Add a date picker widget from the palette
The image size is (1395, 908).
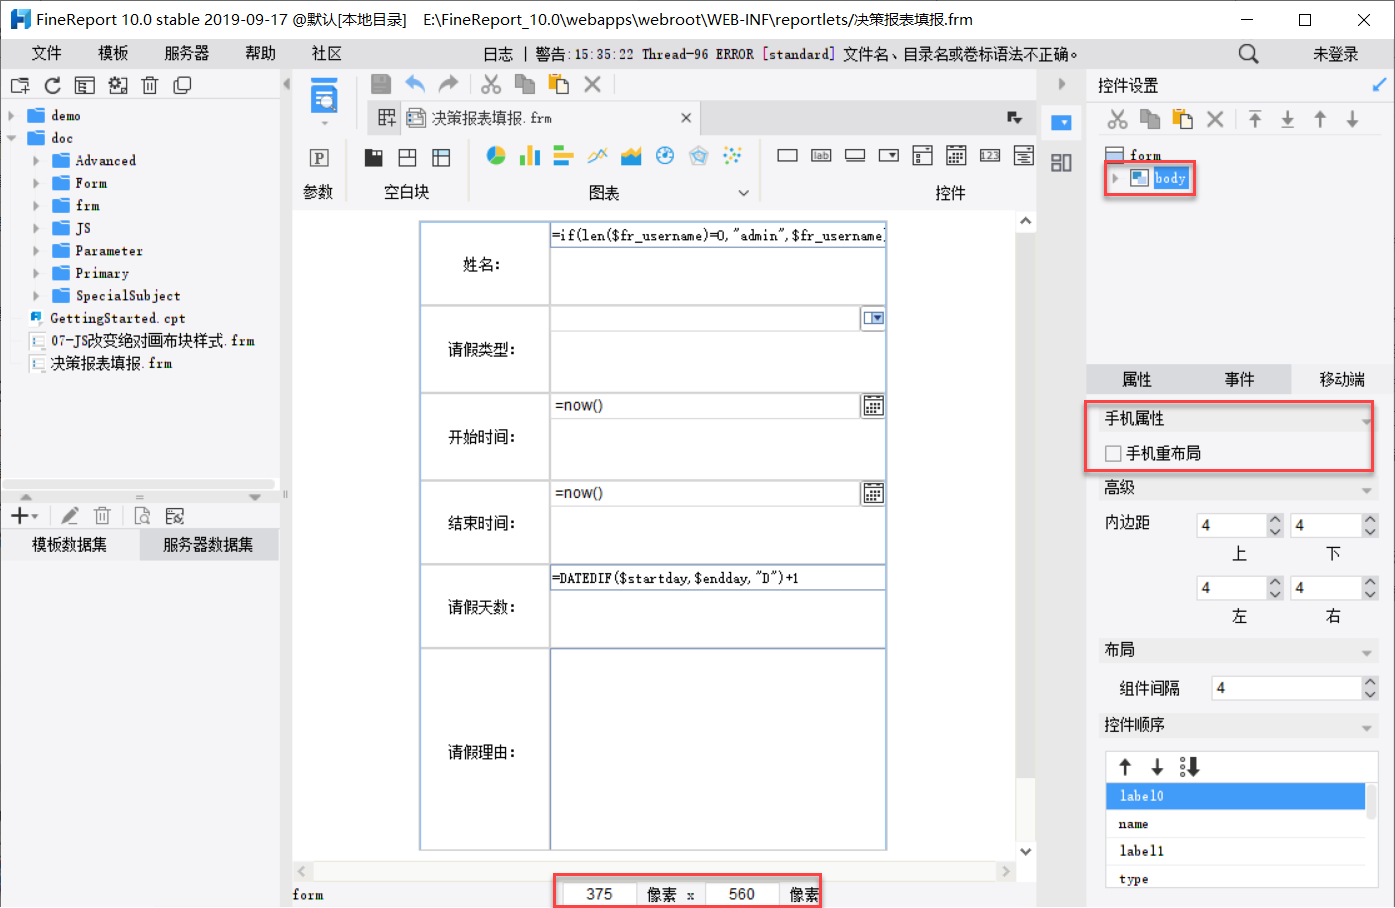tap(956, 155)
